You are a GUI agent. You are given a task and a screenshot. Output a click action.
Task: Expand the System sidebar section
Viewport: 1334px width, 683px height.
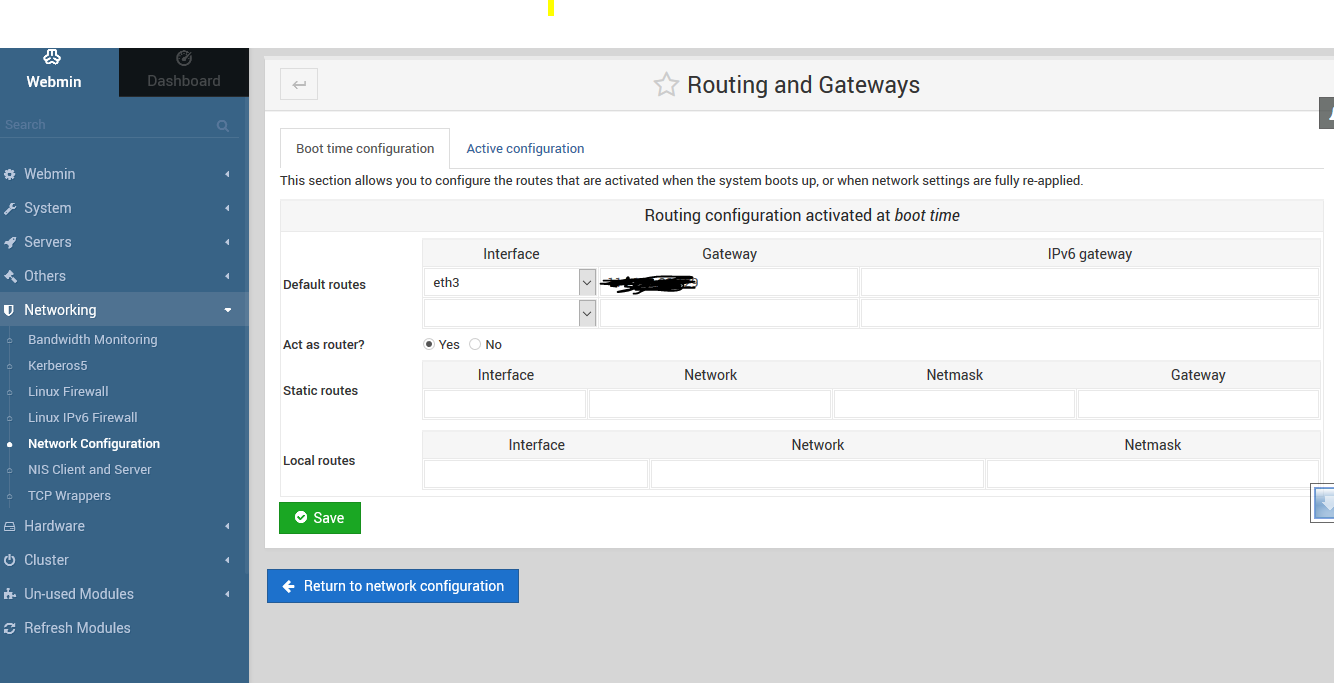[x=228, y=208]
